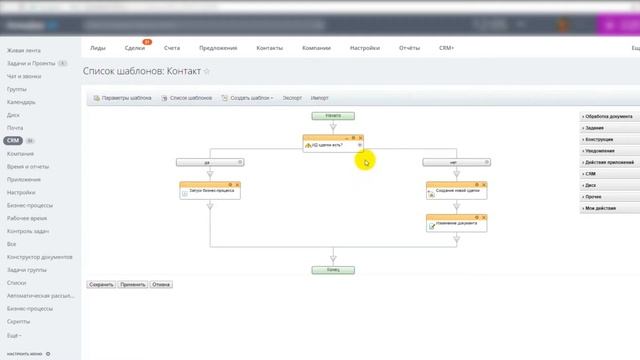Screen dimensions: 640x360
Task: Open "Задачи и Проекты" in the sidebar
Action: [x=31, y=63]
